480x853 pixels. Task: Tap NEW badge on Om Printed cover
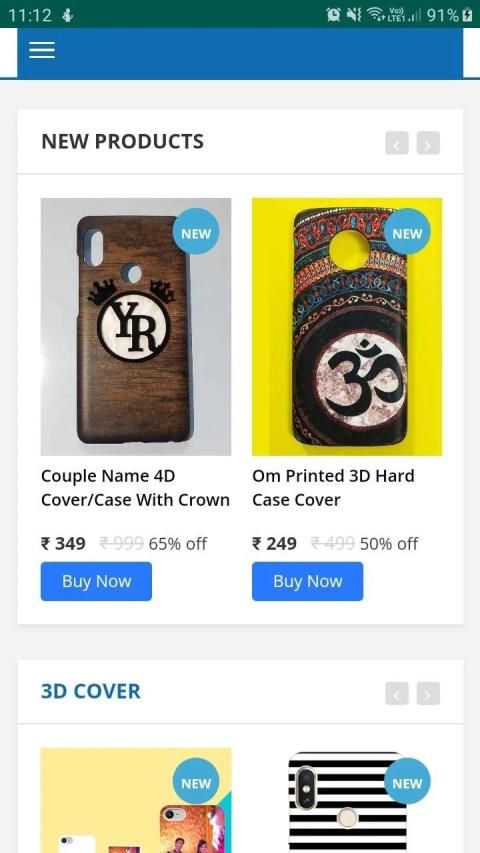pyautogui.click(x=407, y=232)
